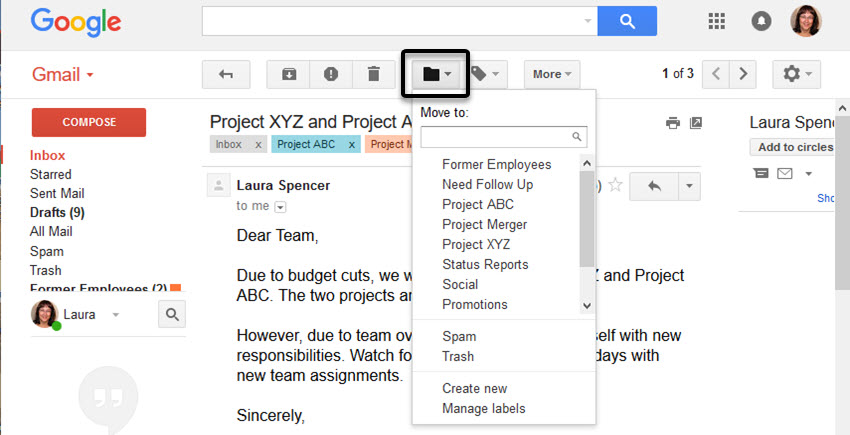Viewport: 850px width, 435px height.
Task: Click the Google logo
Action: pos(76,23)
